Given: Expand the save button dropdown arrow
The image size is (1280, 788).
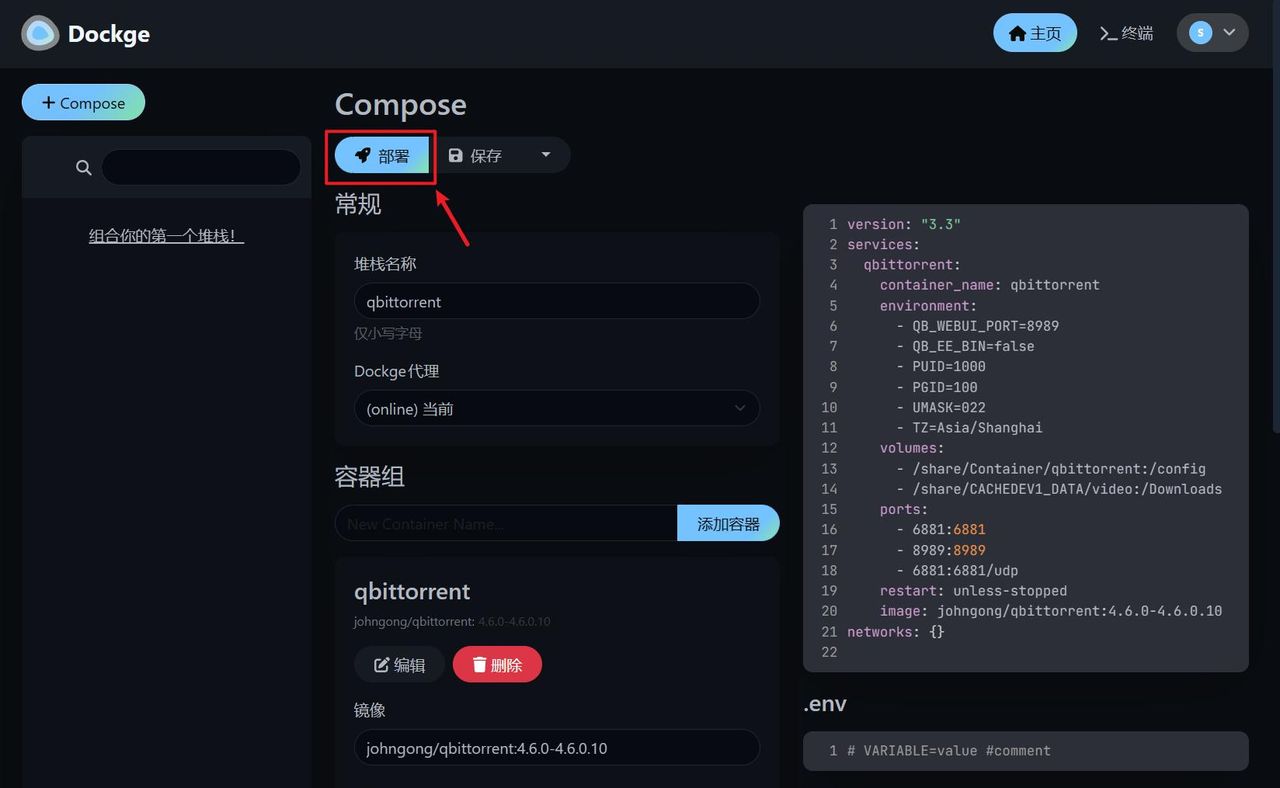Looking at the screenshot, I should pyautogui.click(x=546, y=155).
